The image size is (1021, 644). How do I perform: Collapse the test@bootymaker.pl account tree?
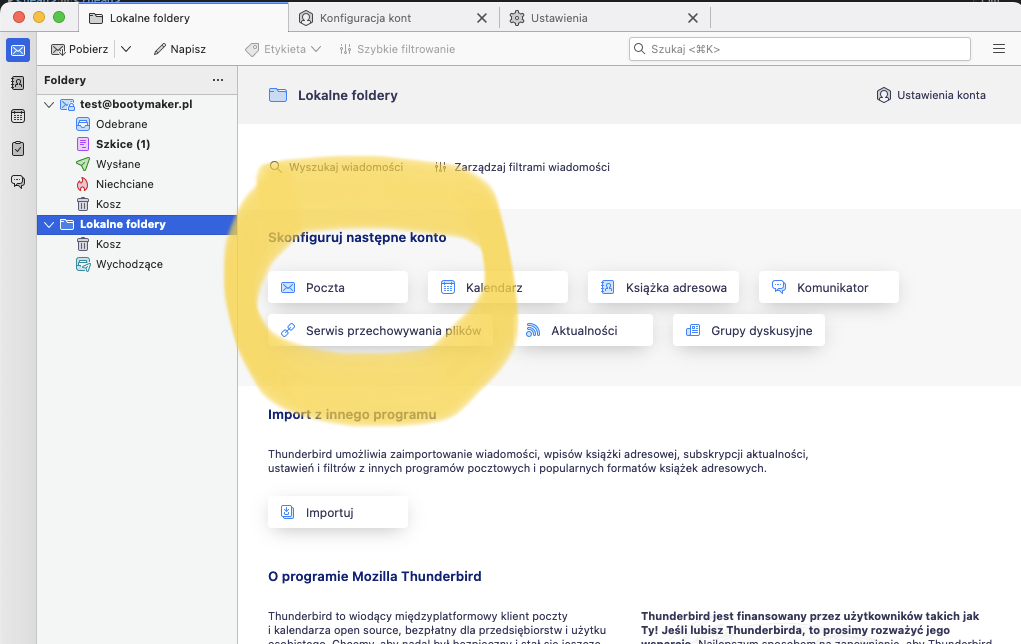49,104
